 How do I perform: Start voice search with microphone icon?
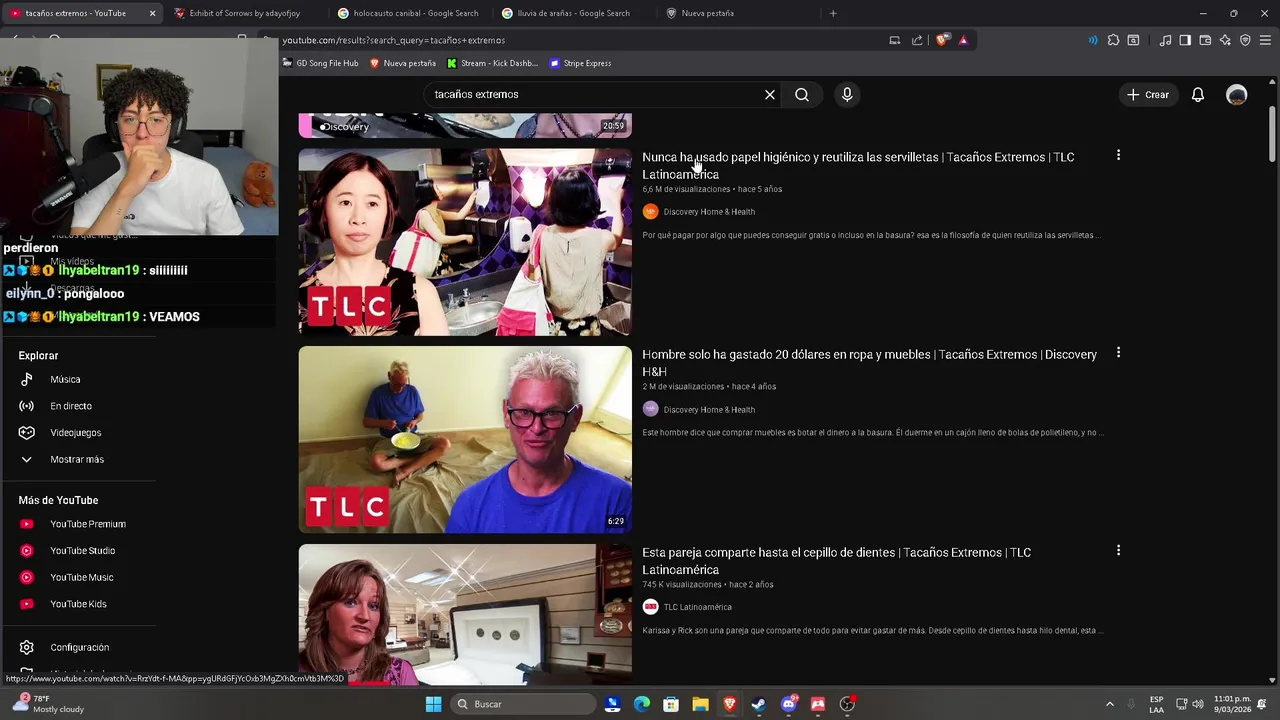[x=847, y=94]
